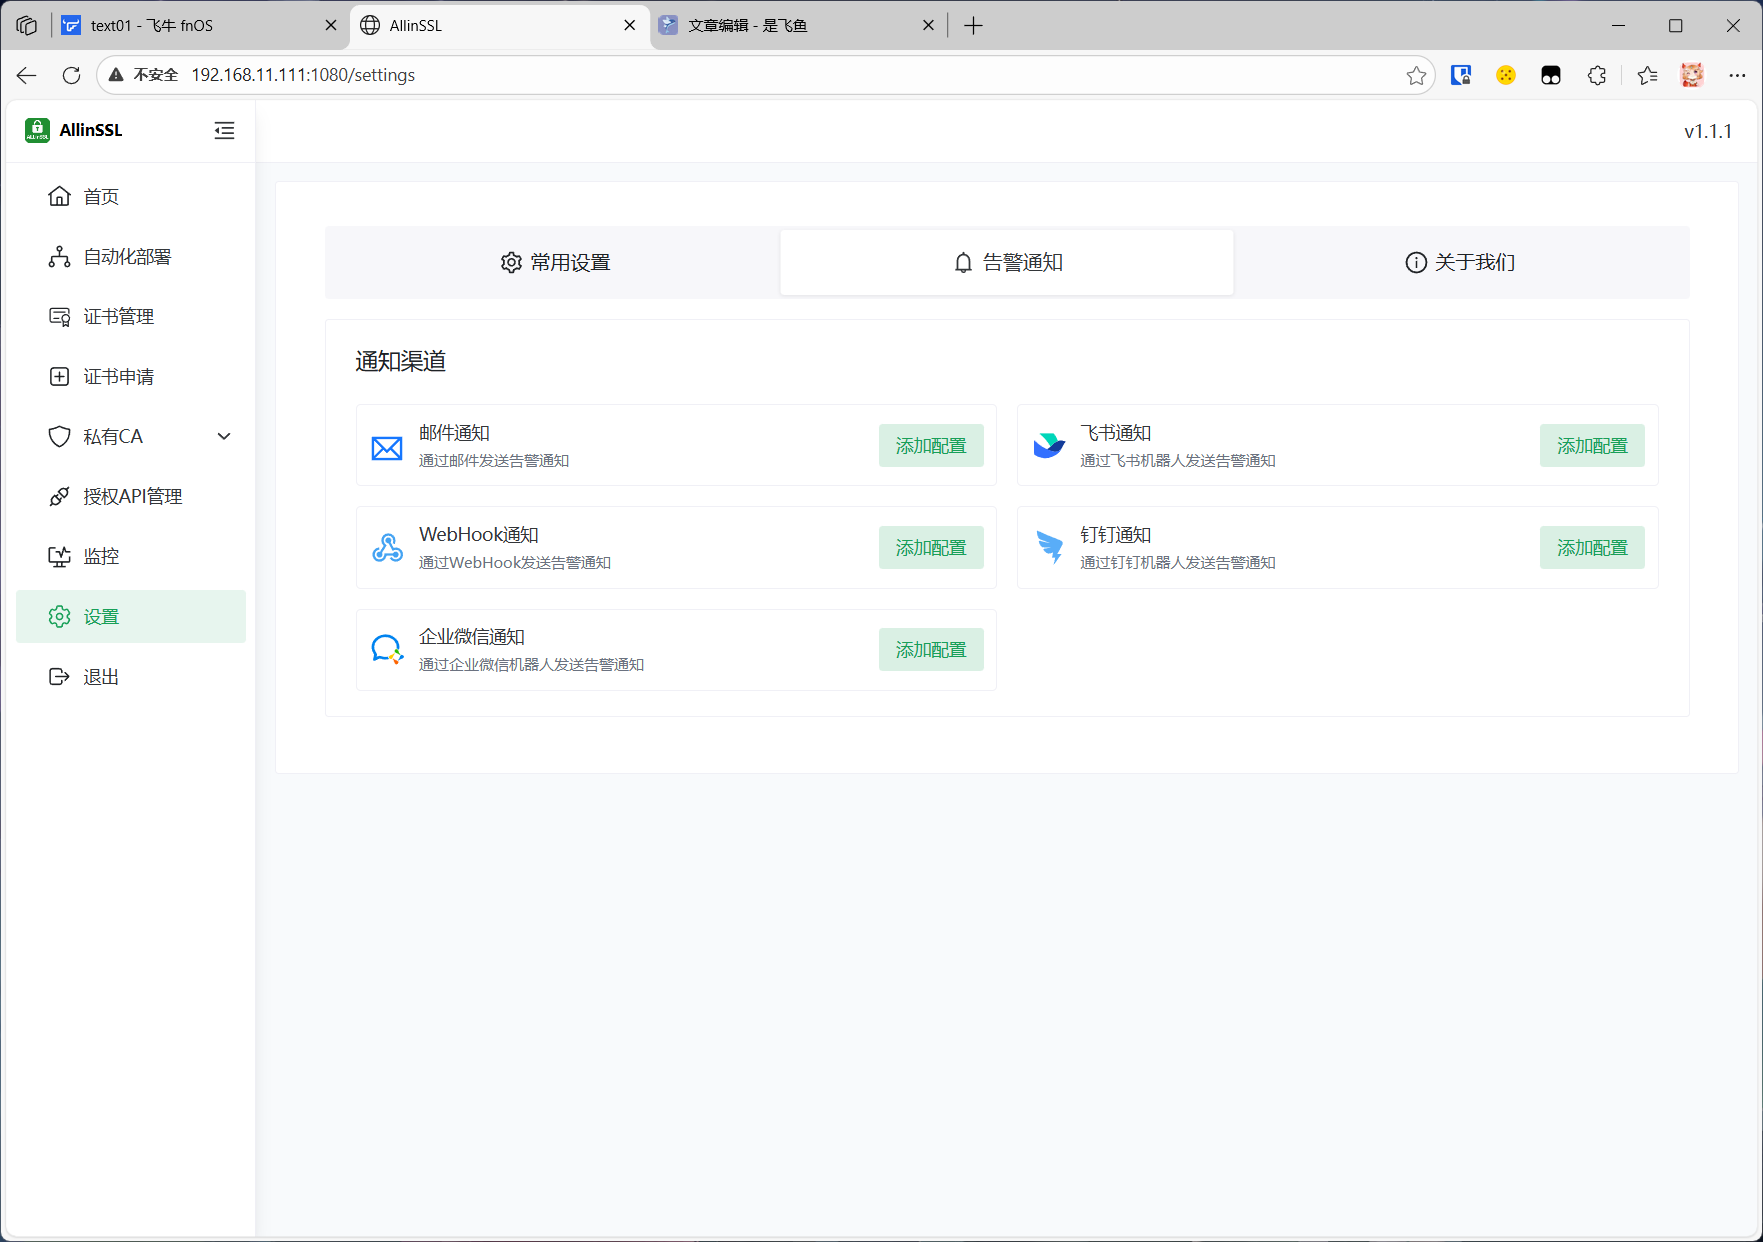Add configuration for 邮件通知

point(930,446)
